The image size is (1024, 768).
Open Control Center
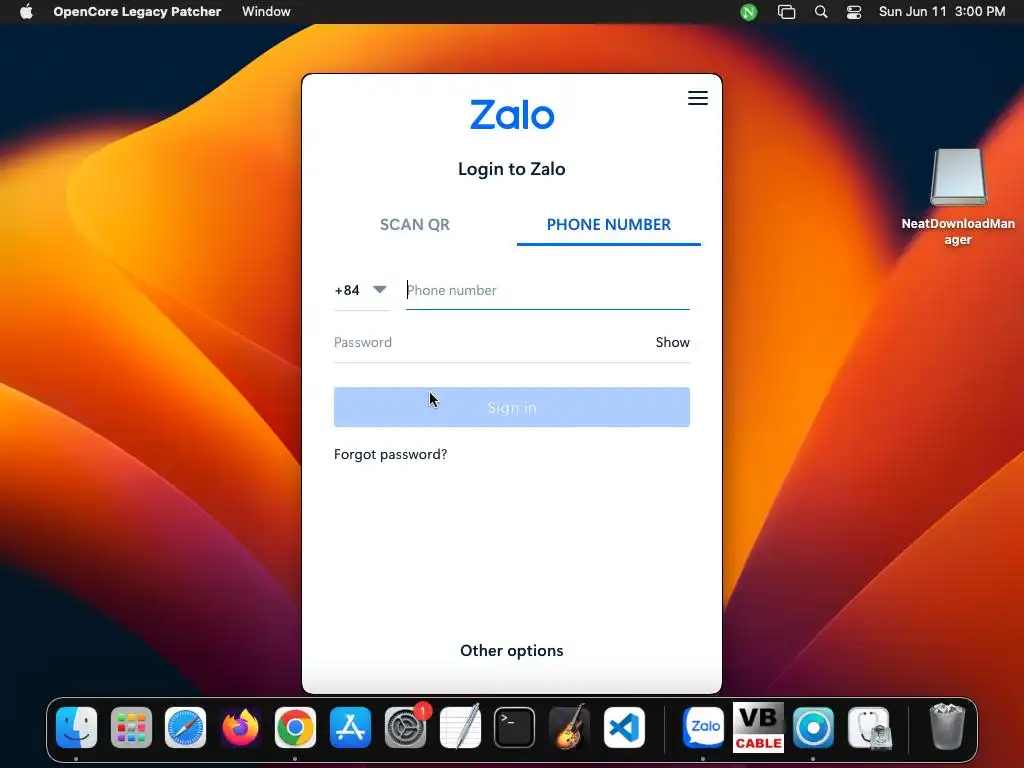(x=854, y=12)
